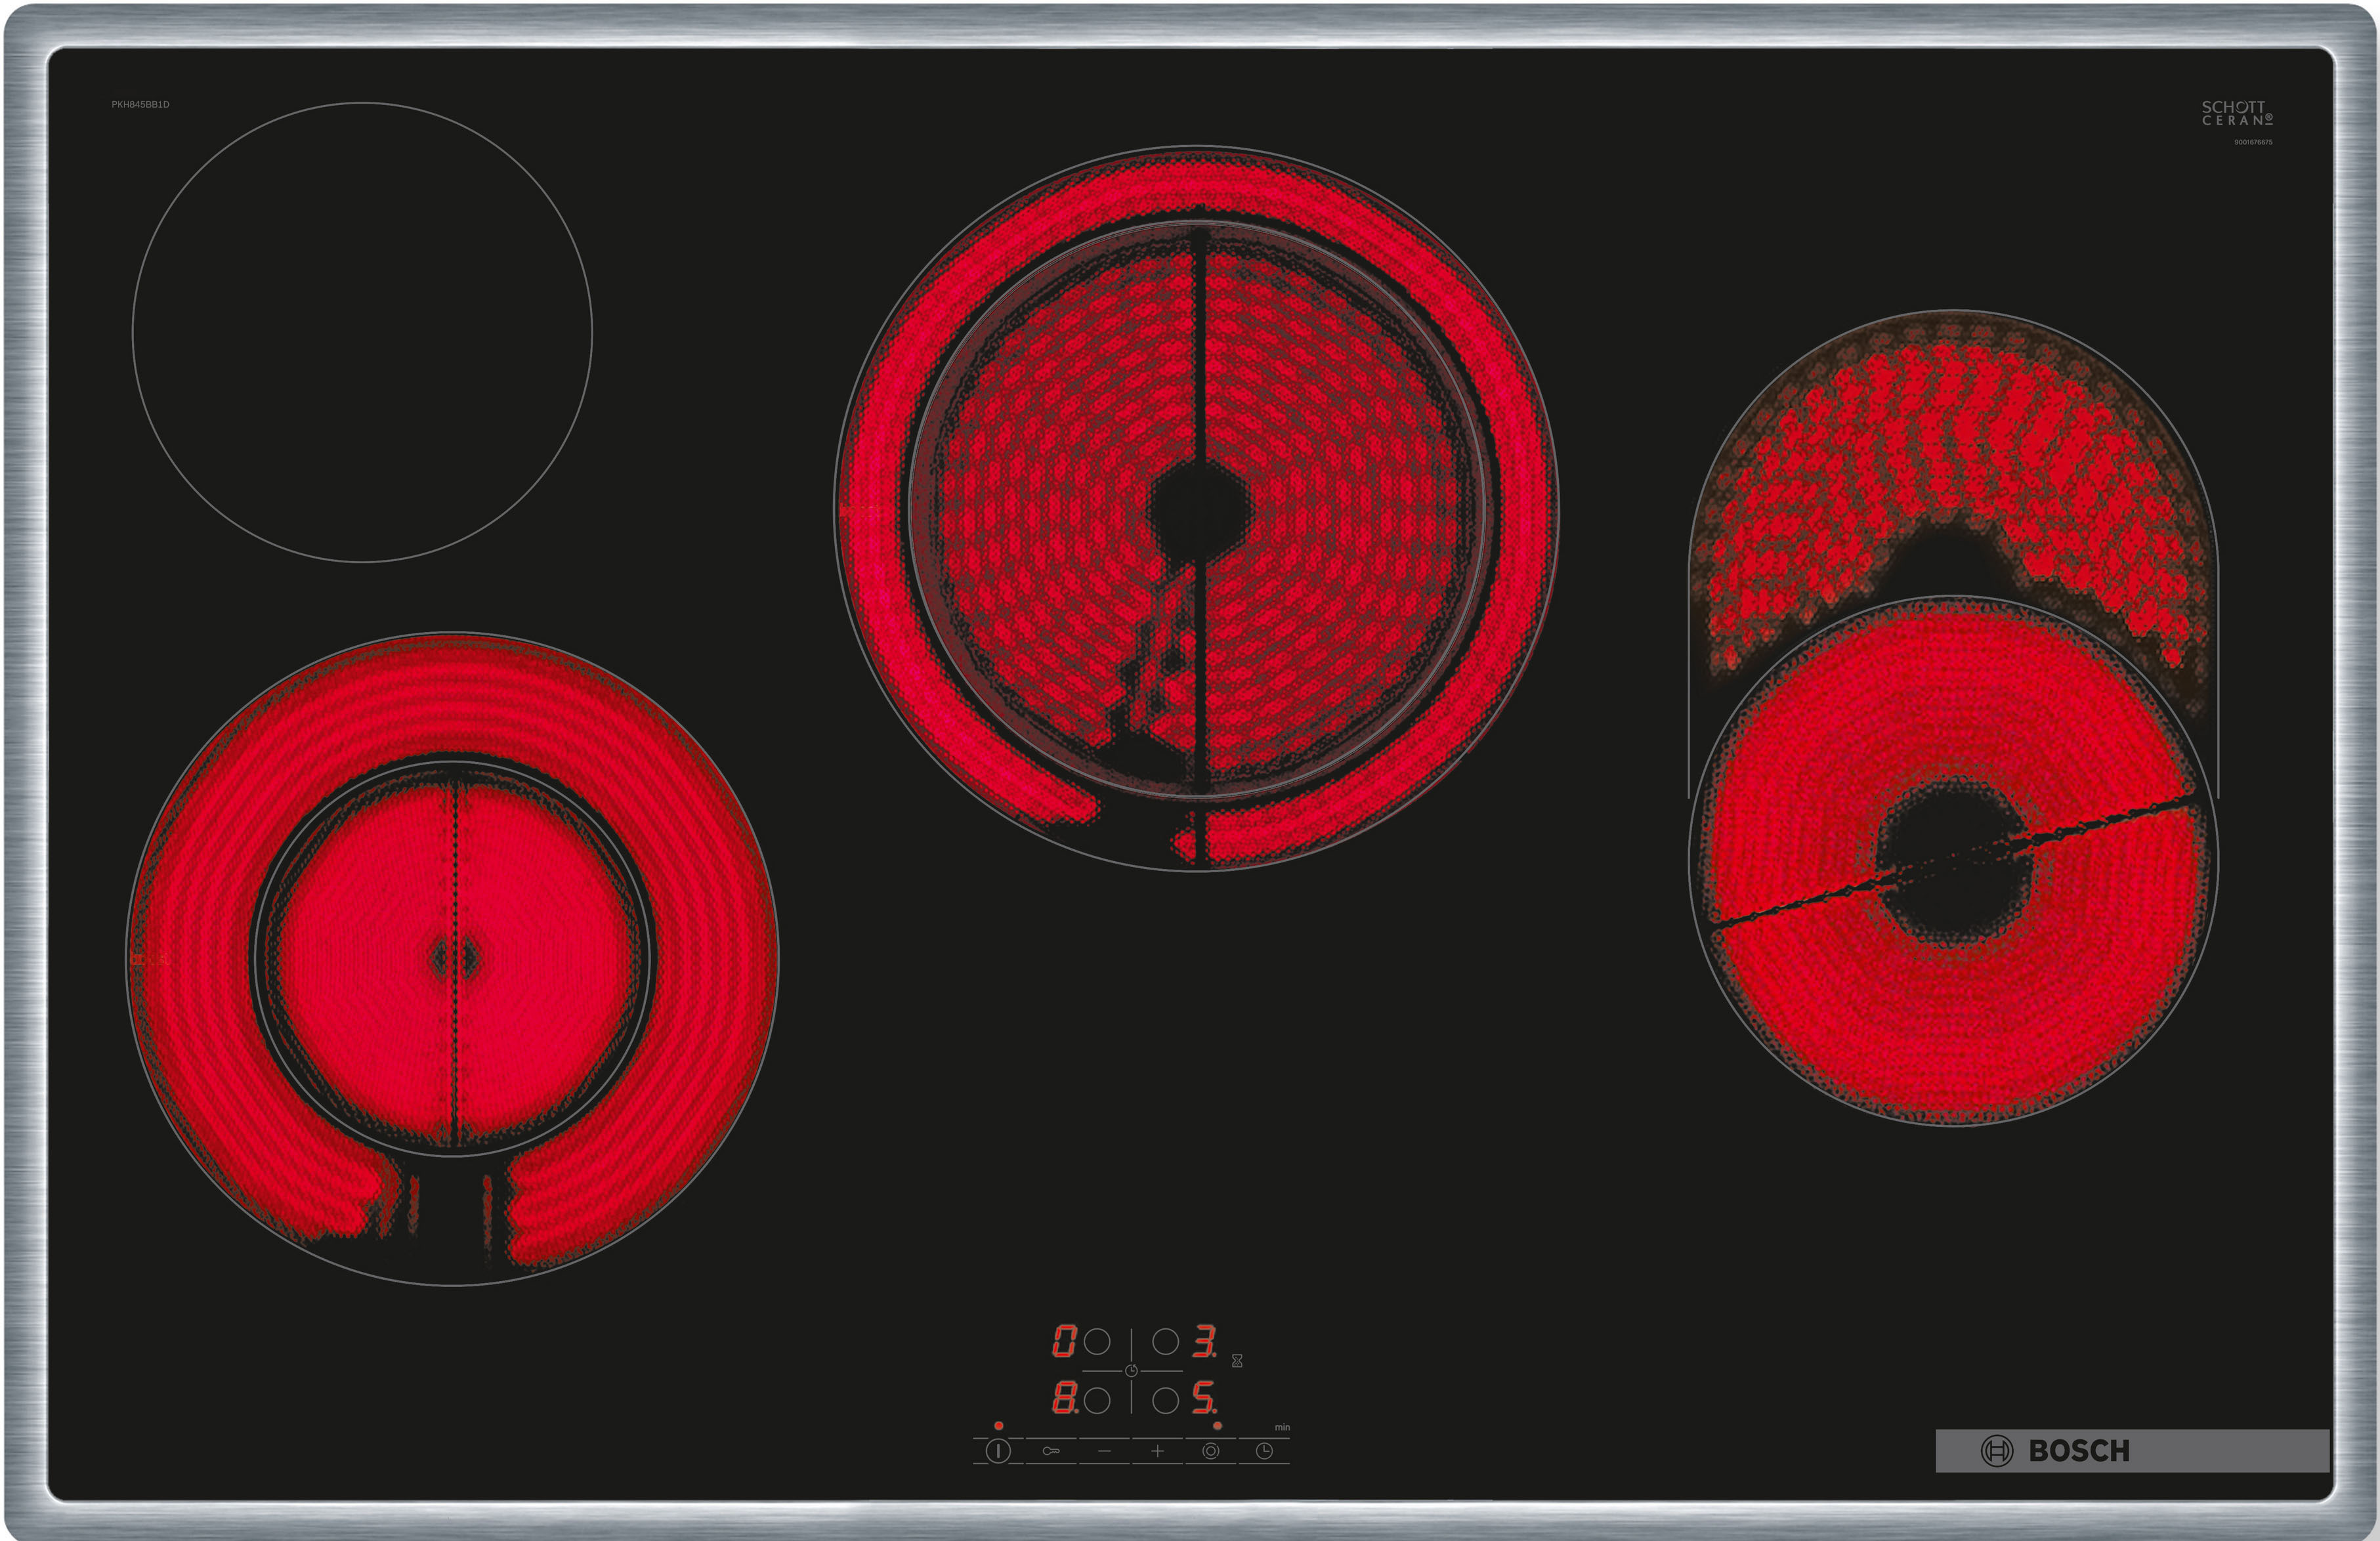The width and height of the screenshot is (2380, 1541).
Task: Click the unlit top-left cooking zone
Action: [362, 332]
